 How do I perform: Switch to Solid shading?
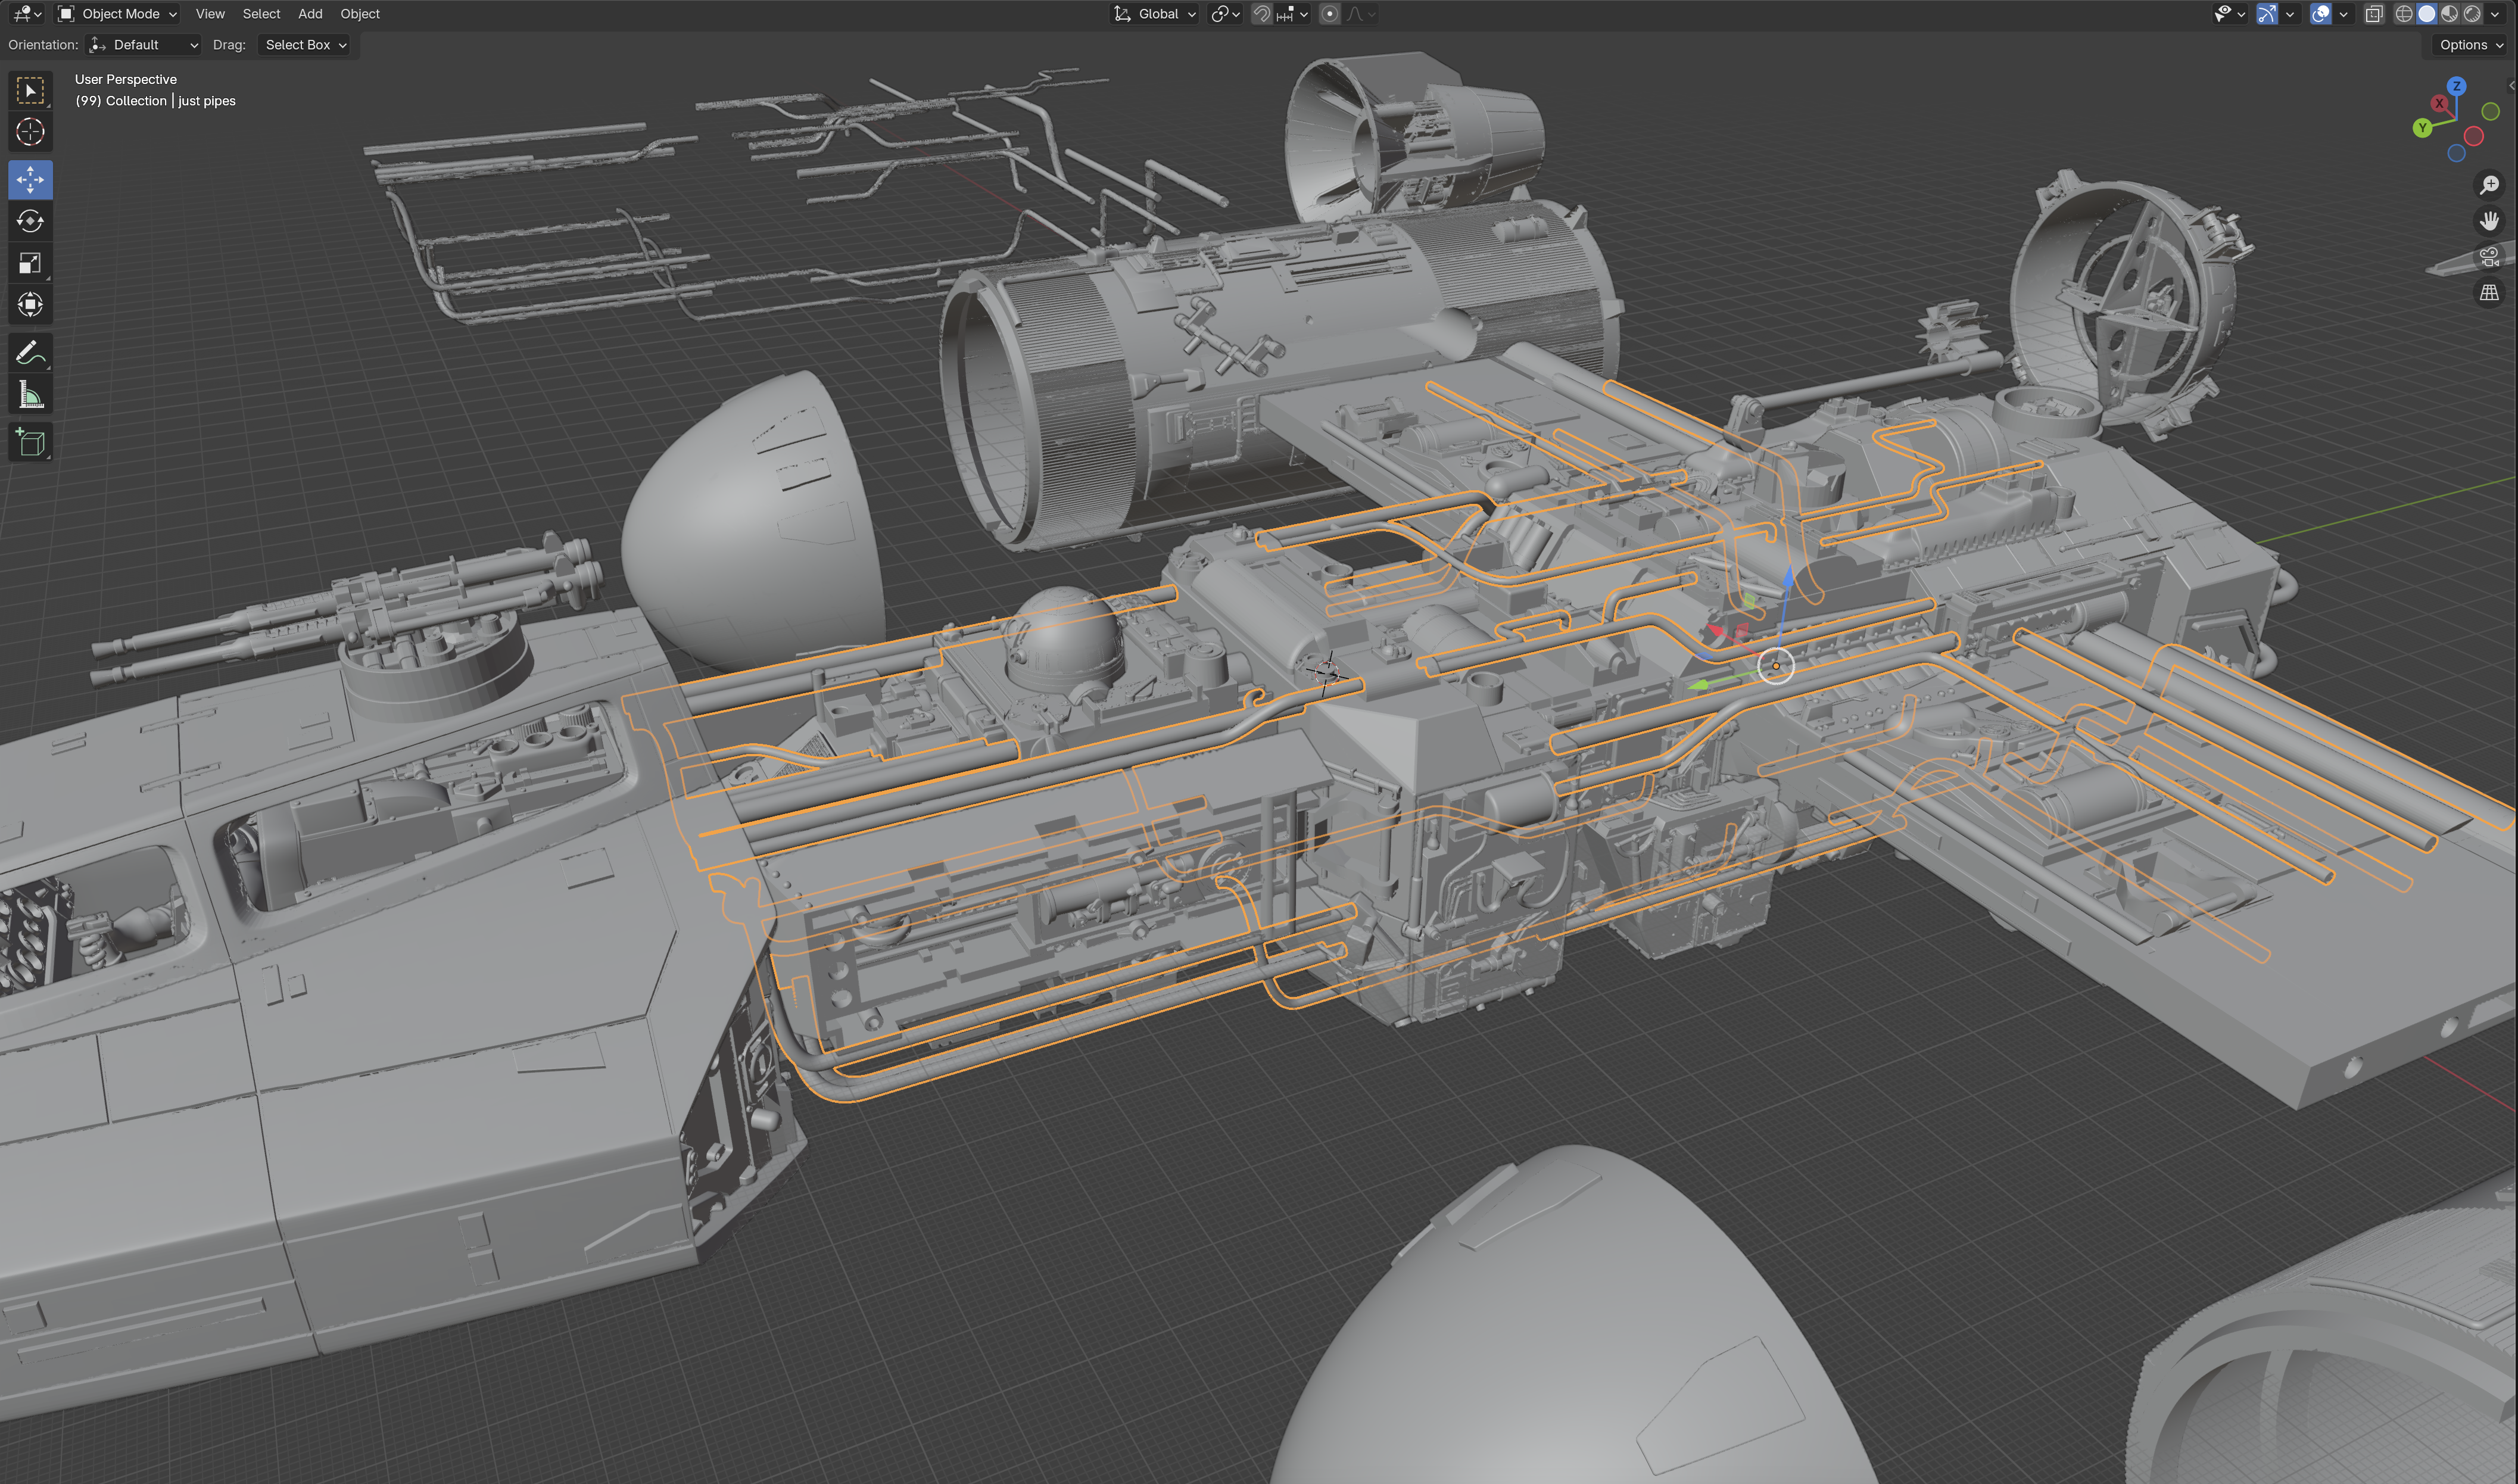coord(2427,14)
